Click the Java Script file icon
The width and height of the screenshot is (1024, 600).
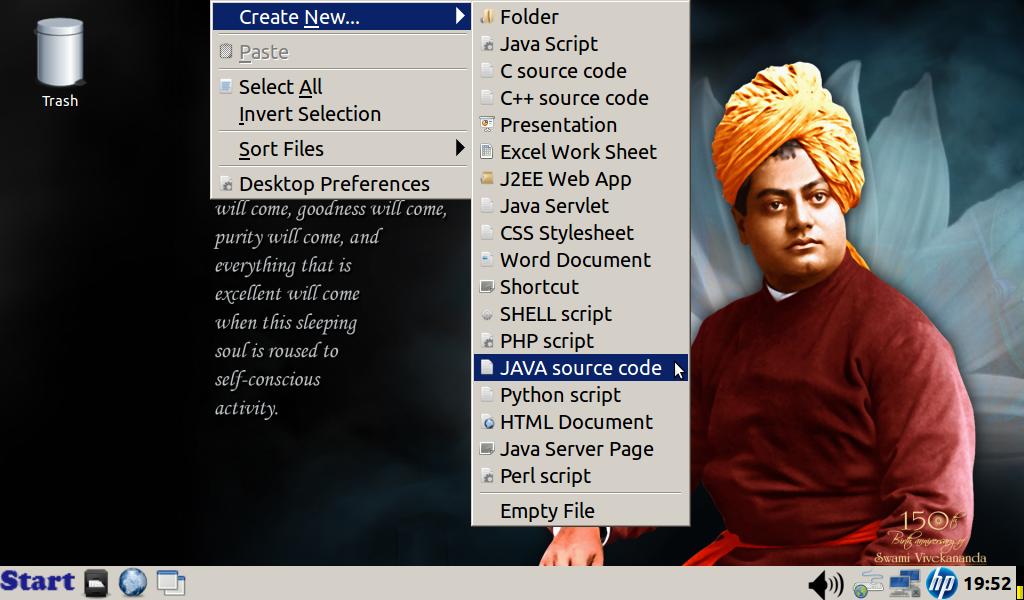[x=487, y=44]
